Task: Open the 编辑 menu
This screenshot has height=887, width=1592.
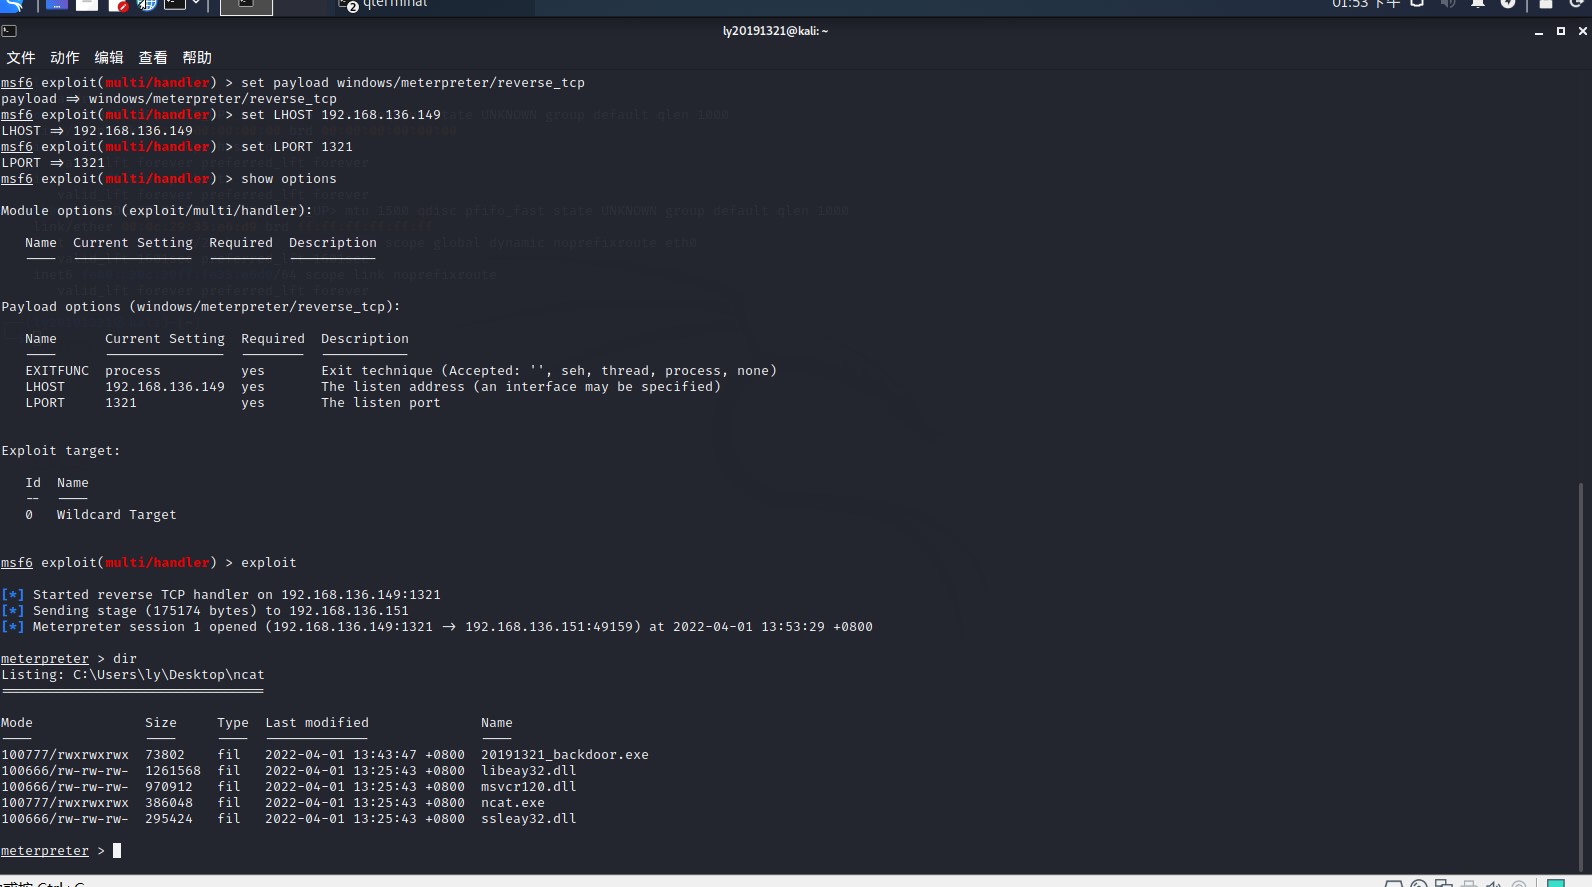Action: pyautogui.click(x=109, y=58)
